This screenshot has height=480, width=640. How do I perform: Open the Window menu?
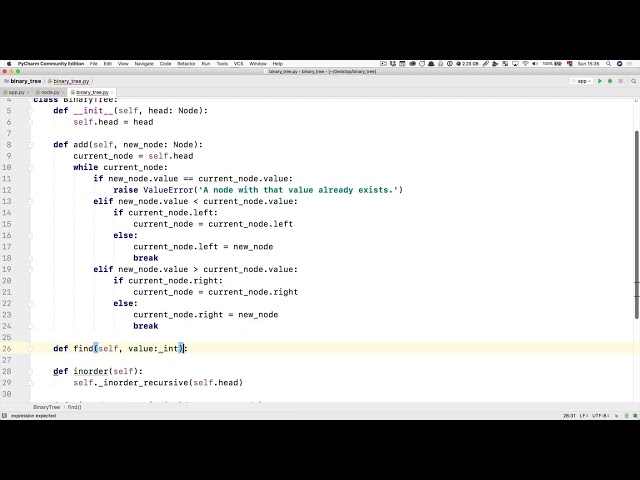[258, 64]
